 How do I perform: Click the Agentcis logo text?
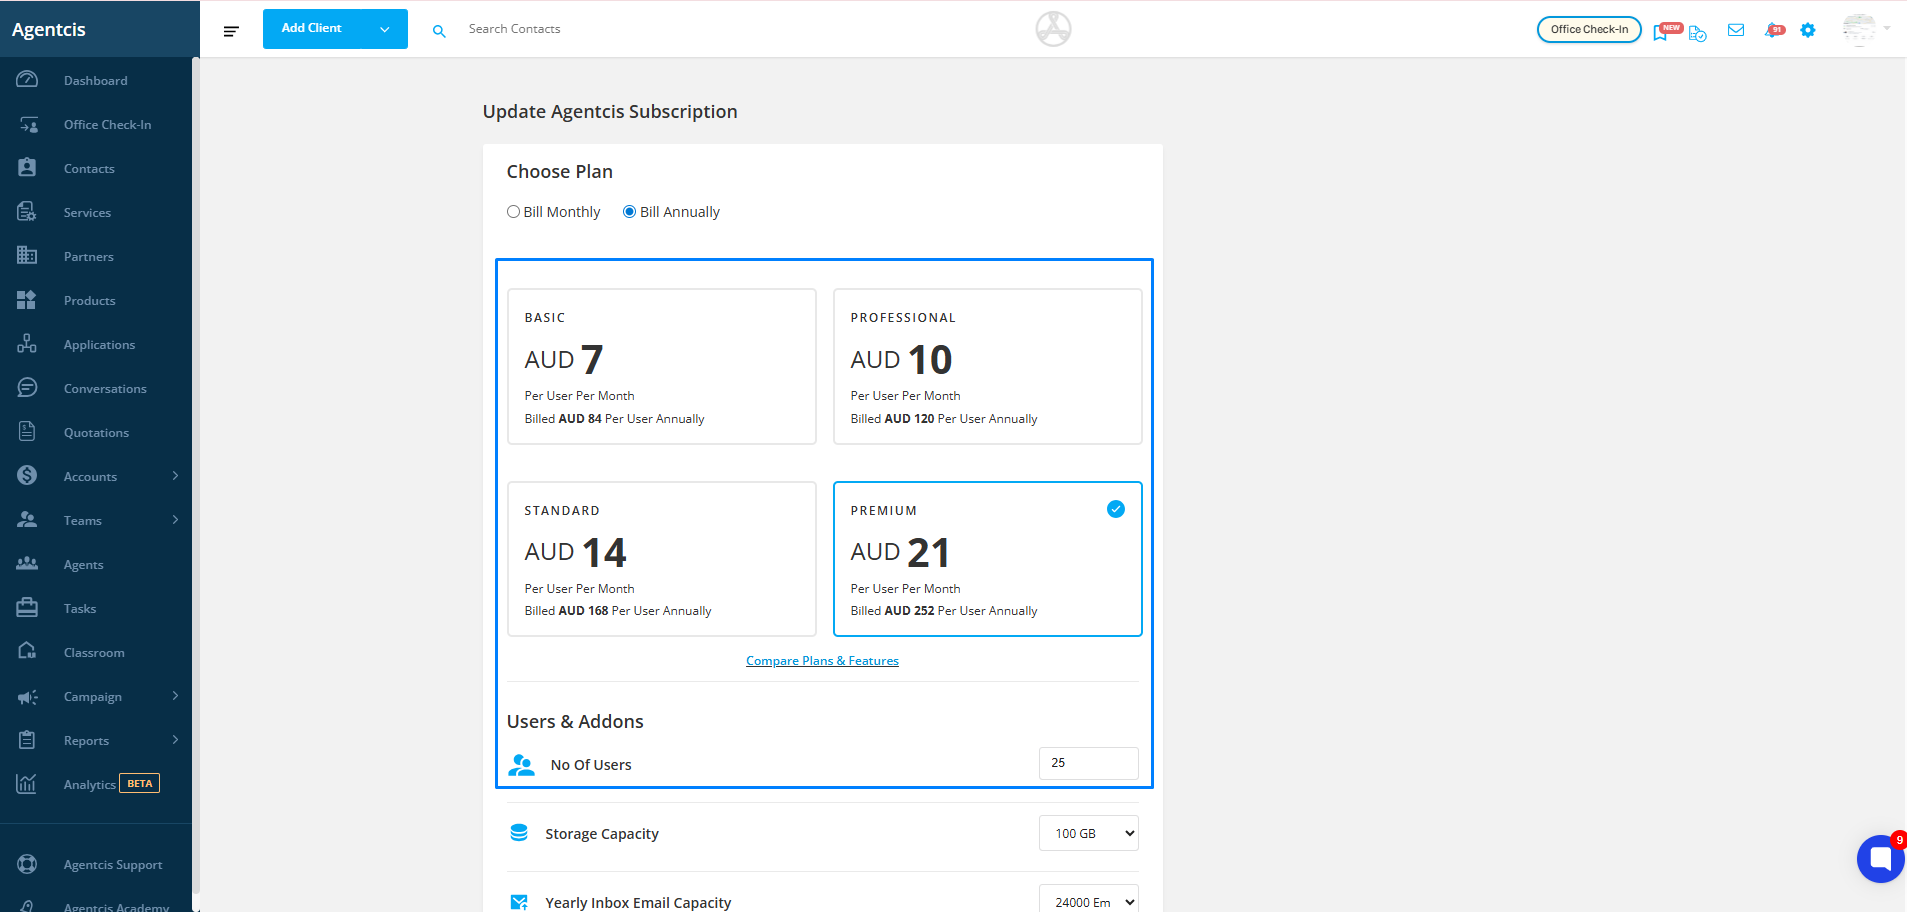(49, 29)
